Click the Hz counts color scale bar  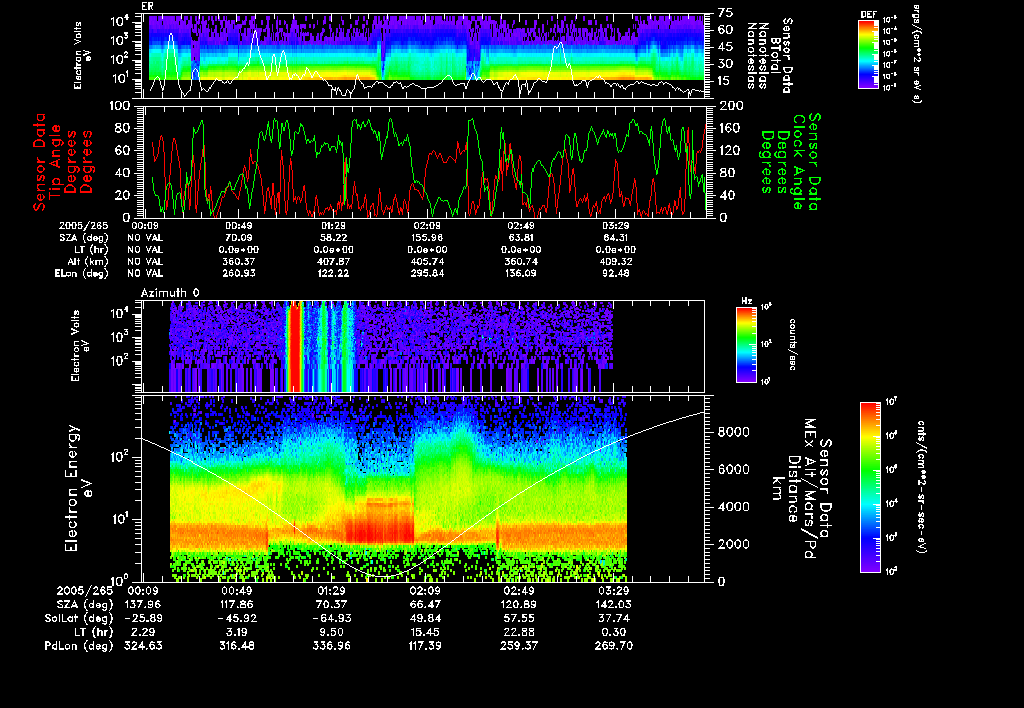coord(746,344)
